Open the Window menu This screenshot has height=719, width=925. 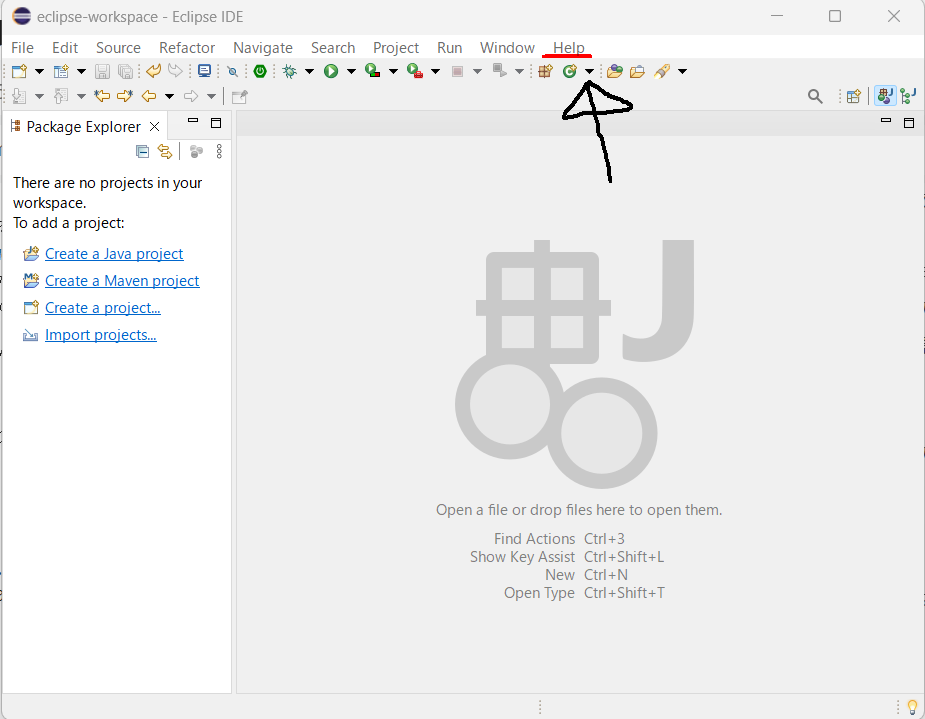[507, 48]
